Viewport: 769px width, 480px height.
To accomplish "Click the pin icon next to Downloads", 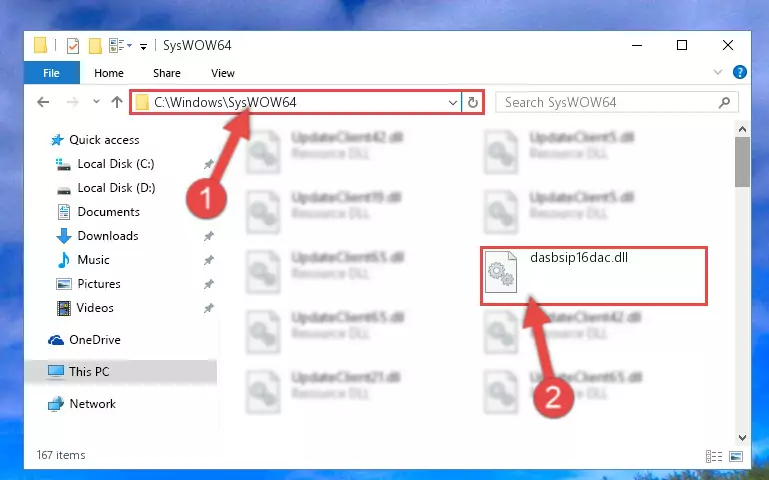I will coord(208,236).
